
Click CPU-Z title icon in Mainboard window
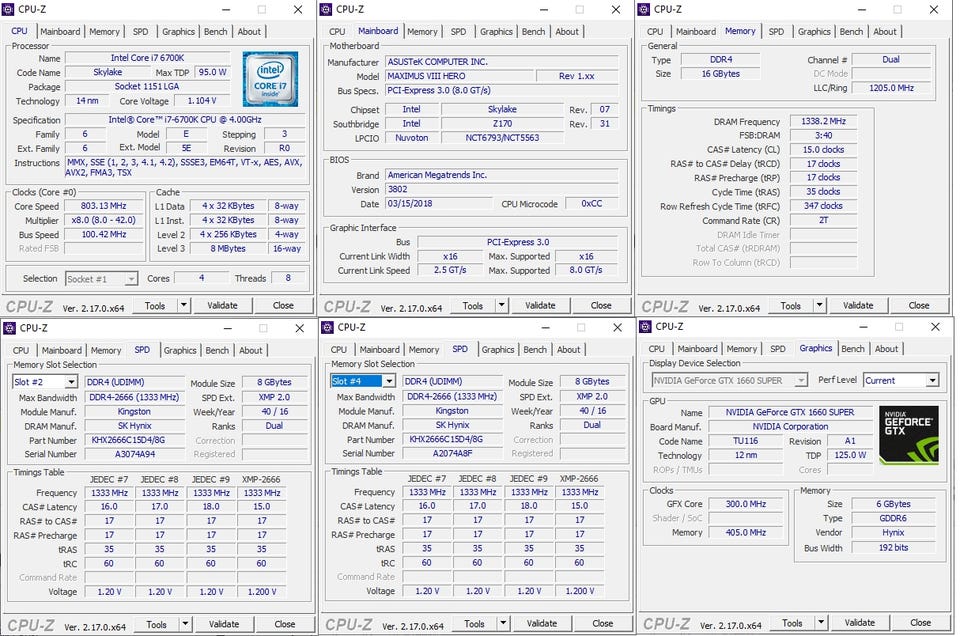[326, 9]
